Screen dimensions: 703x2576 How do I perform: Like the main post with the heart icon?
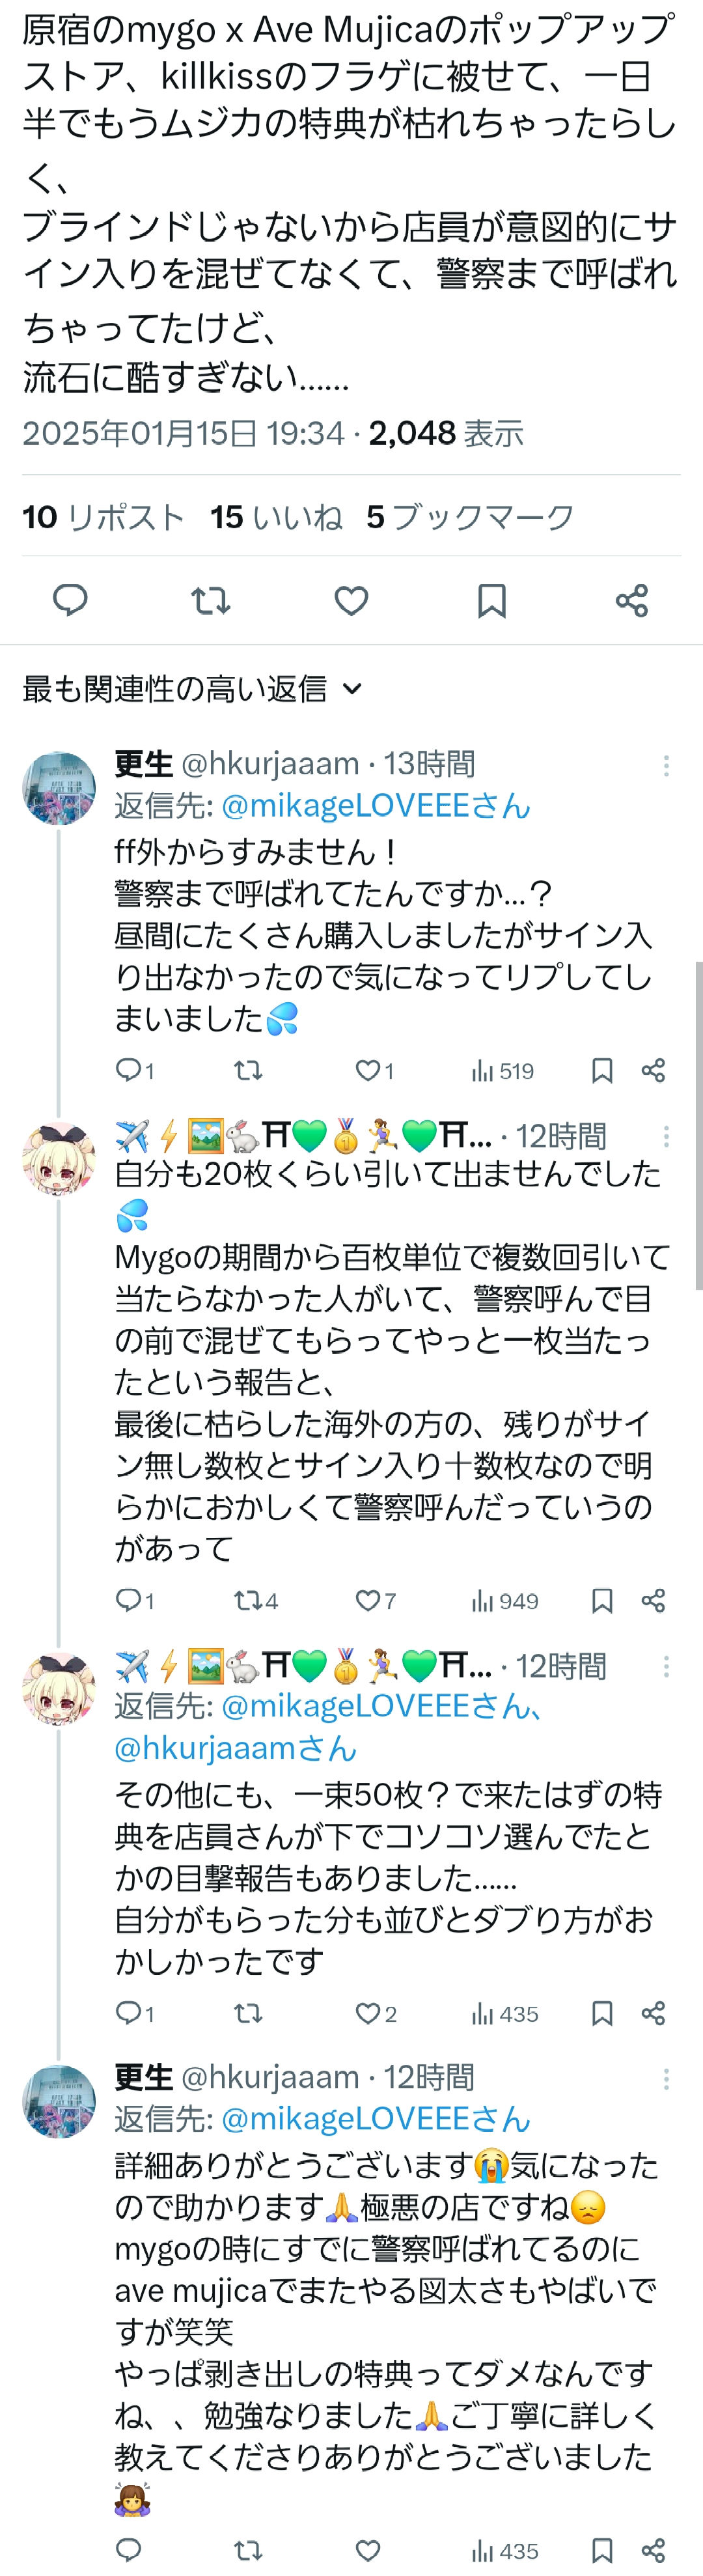point(351,600)
